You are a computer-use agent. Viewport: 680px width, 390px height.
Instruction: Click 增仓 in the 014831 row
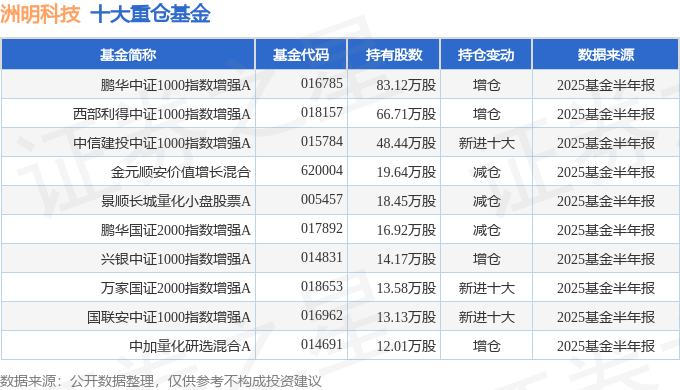tap(487, 259)
